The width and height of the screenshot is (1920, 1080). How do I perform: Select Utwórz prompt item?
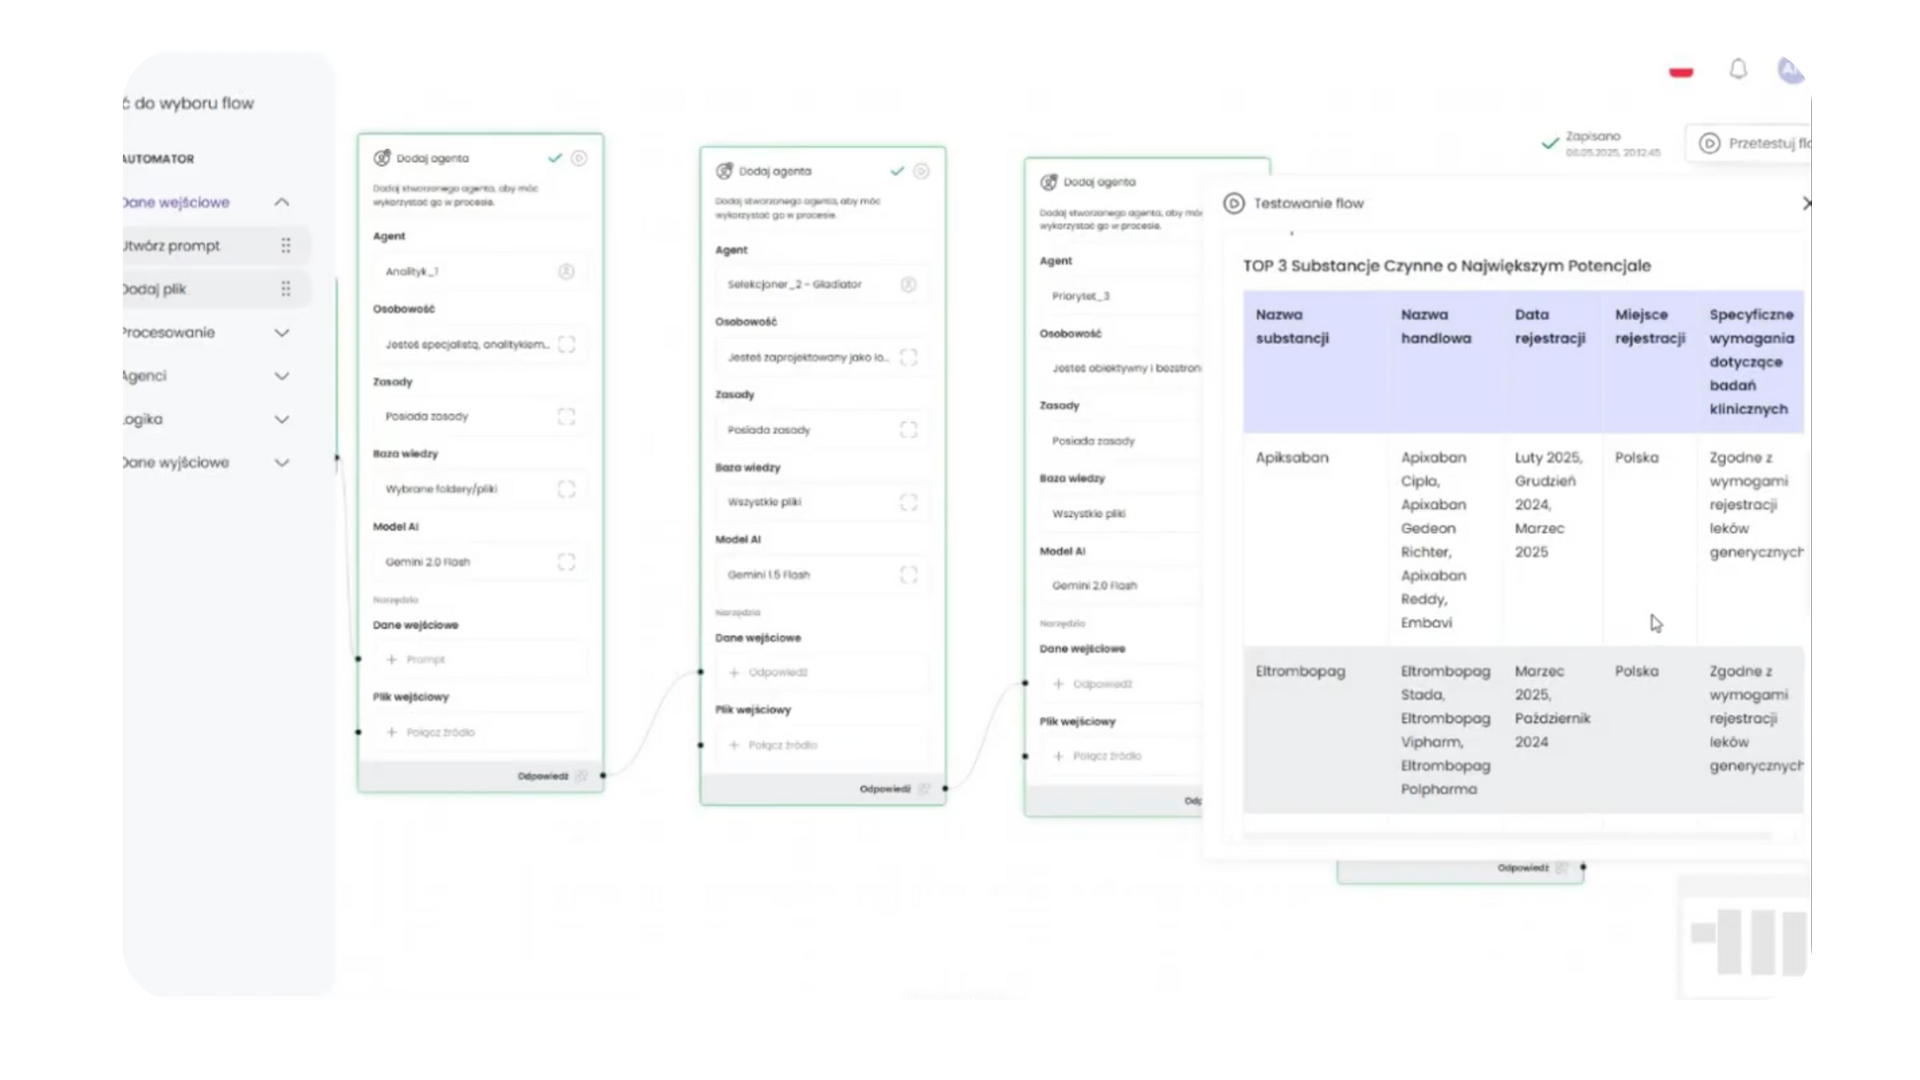click(x=215, y=246)
